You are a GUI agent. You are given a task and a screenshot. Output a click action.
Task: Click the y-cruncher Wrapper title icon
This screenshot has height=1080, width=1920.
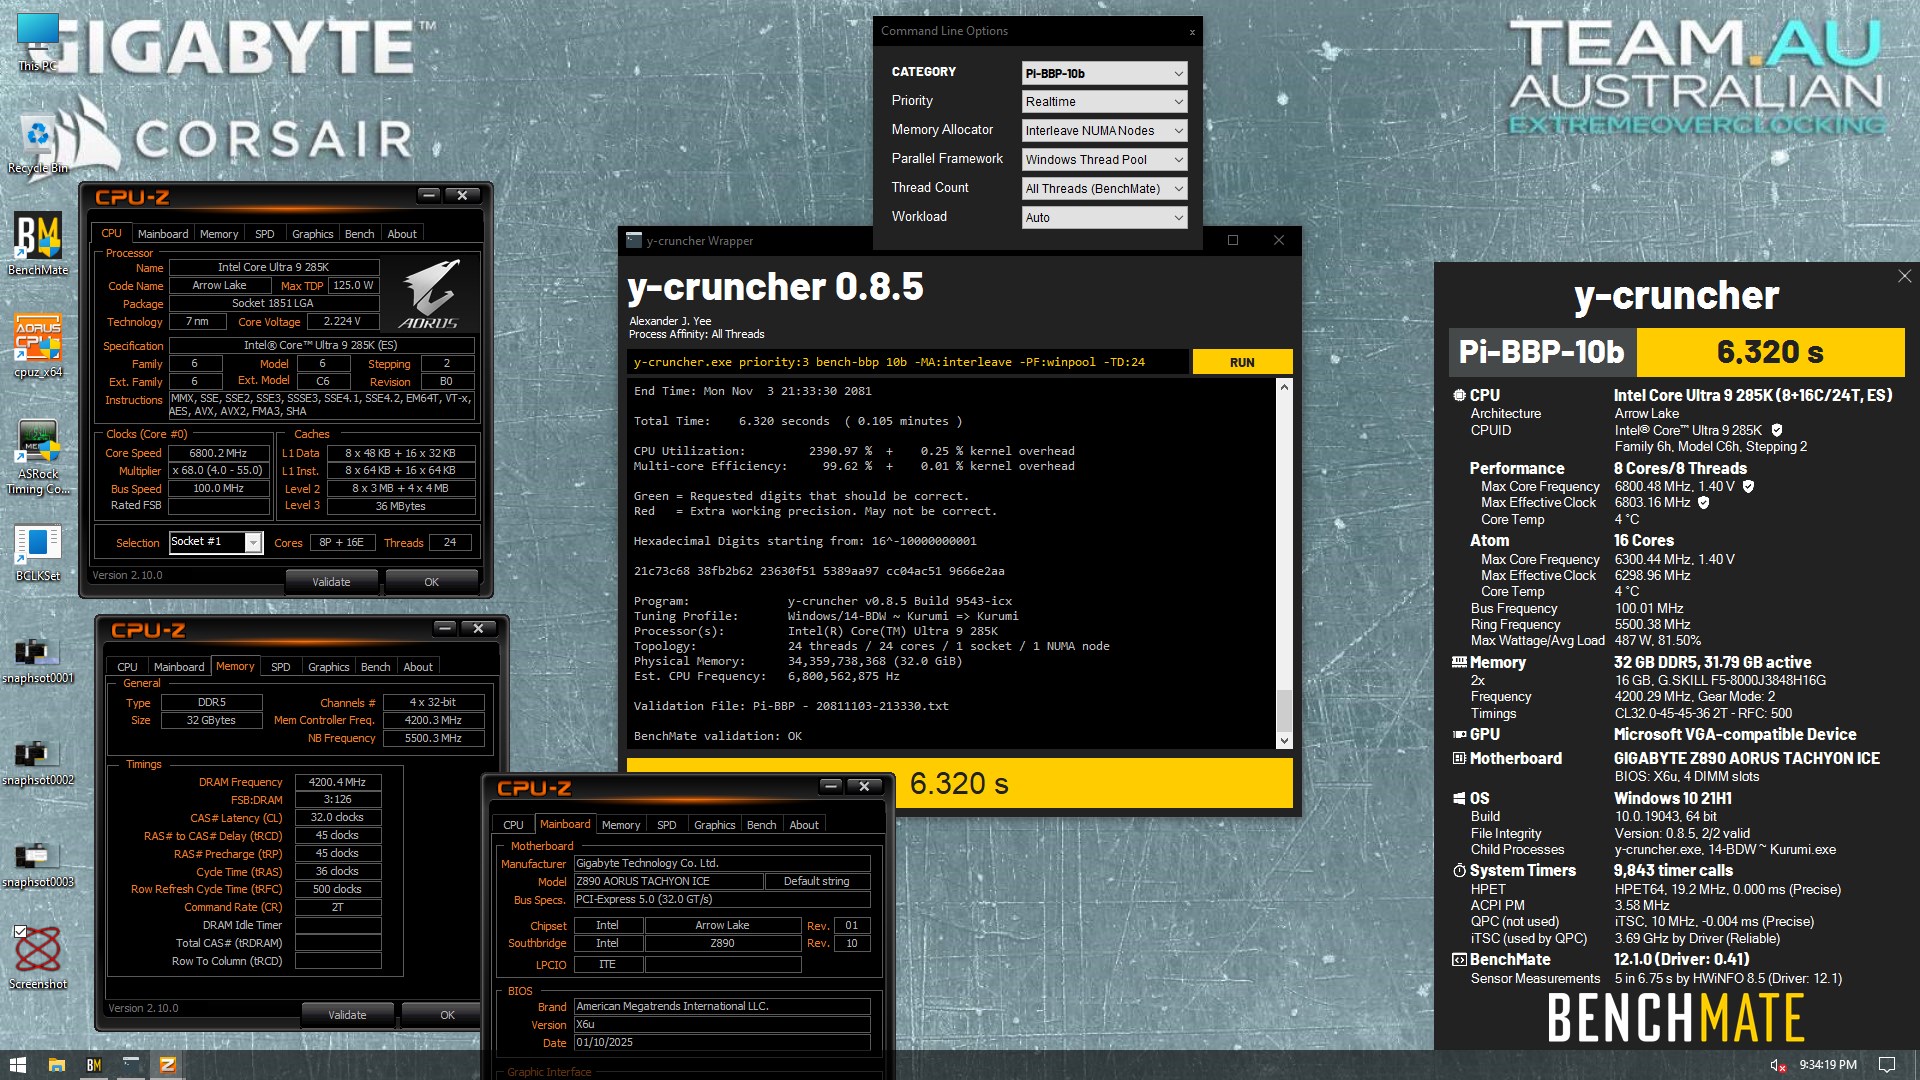point(633,240)
